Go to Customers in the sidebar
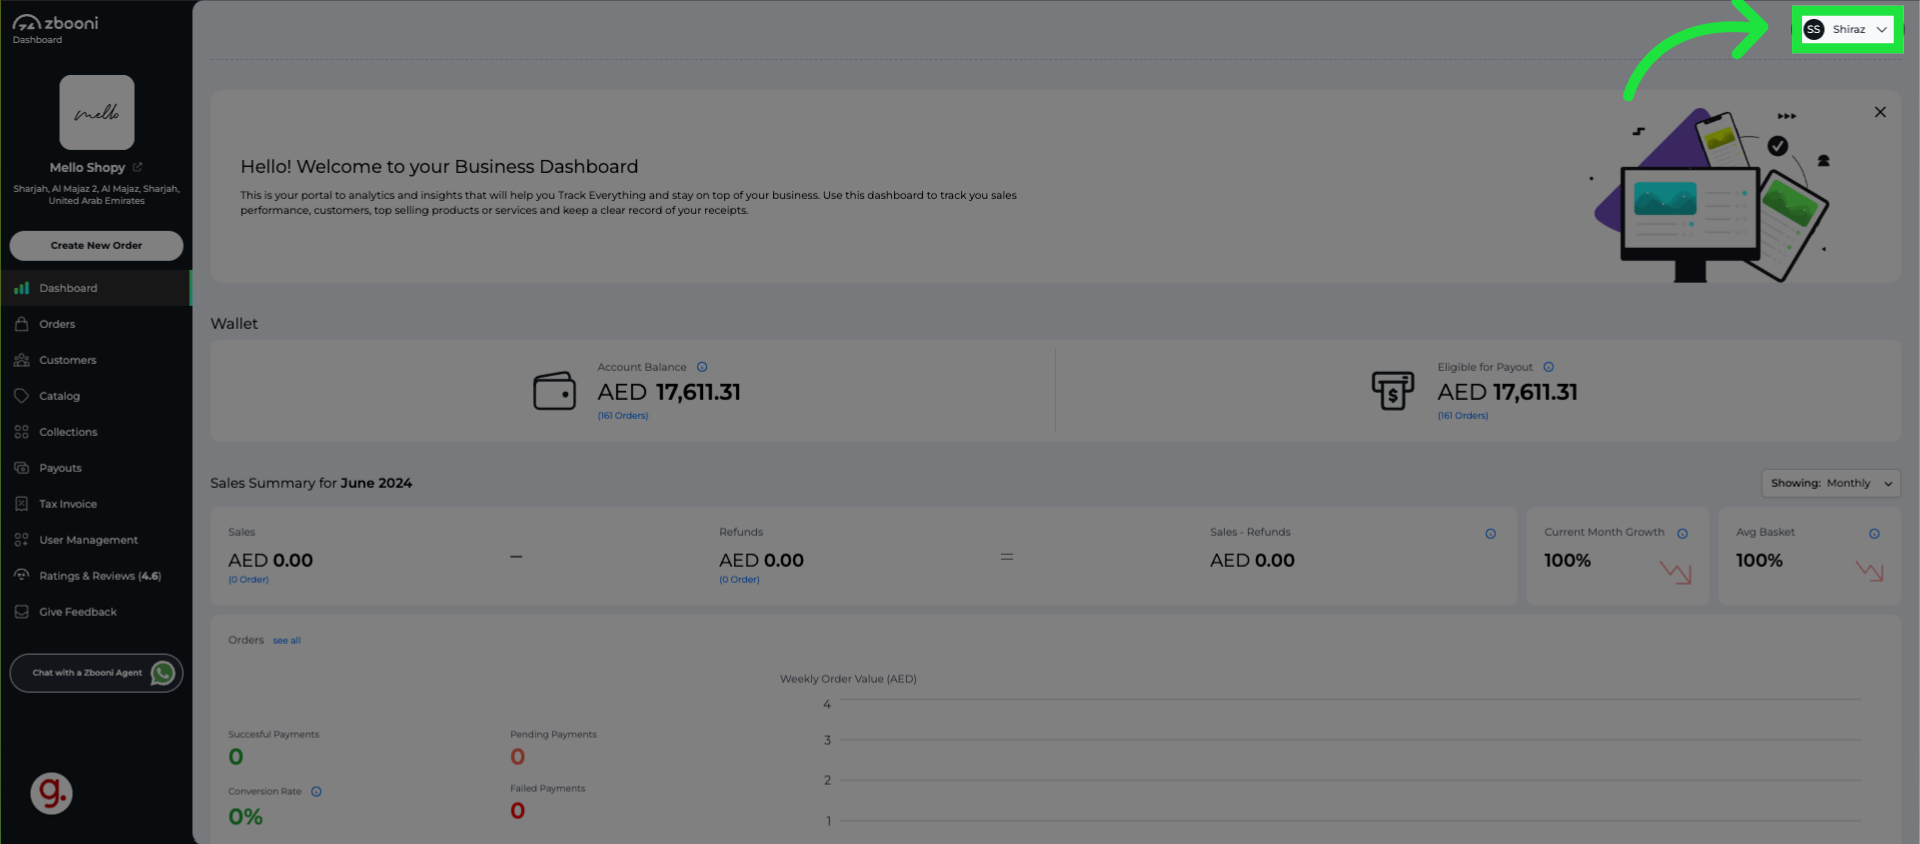 click(67, 360)
